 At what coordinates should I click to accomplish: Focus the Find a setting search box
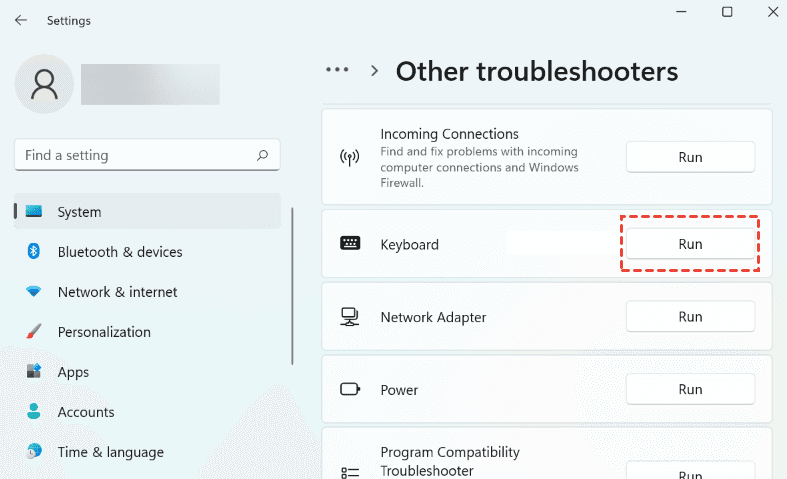tap(135, 155)
